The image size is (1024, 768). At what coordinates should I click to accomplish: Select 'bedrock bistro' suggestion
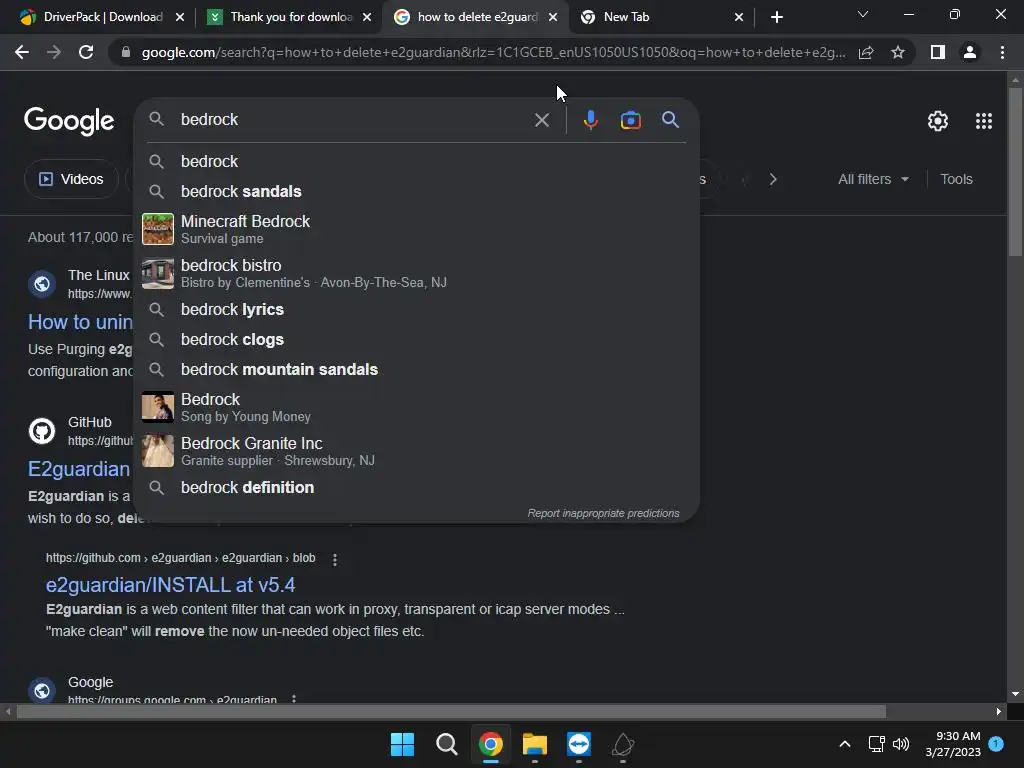tap(417, 273)
